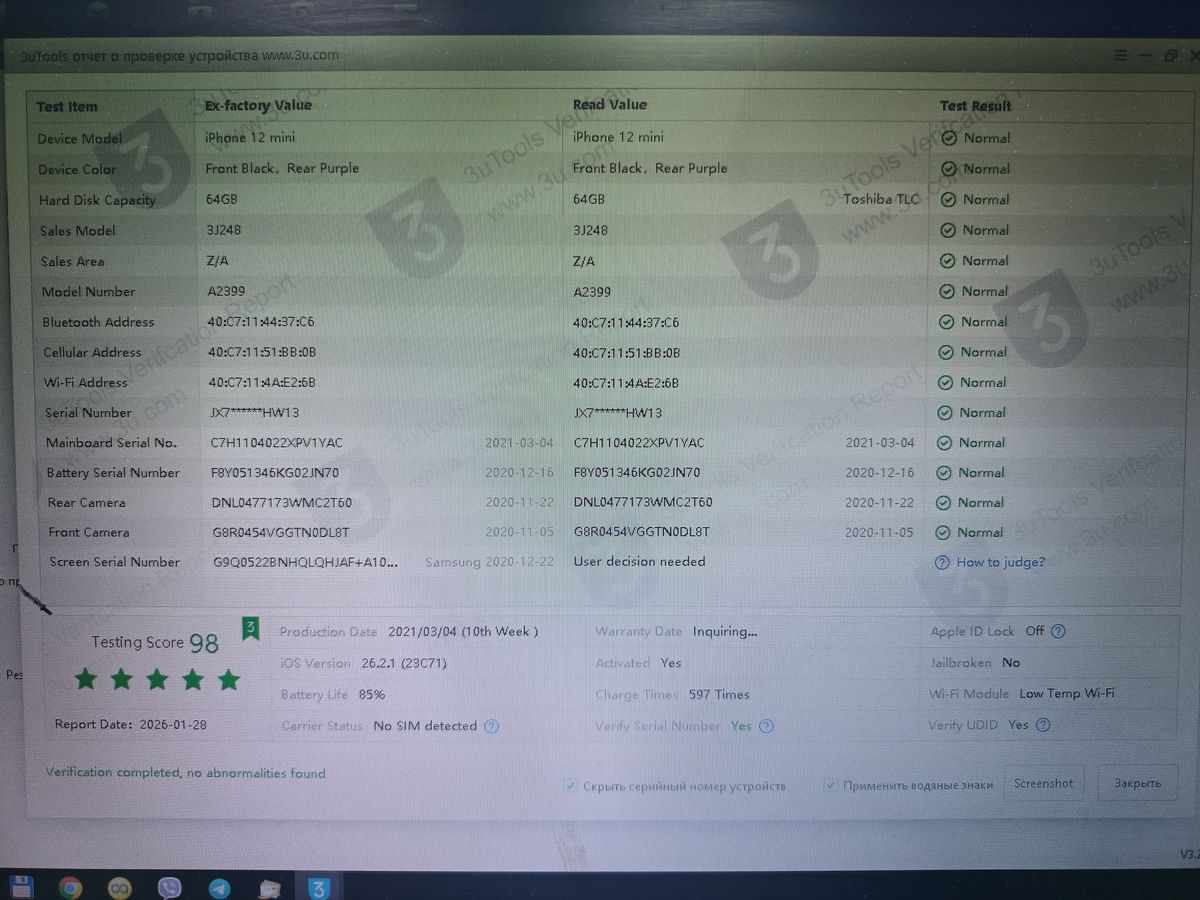
Task: Open Viber from the taskbar
Action: click(169, 887)
